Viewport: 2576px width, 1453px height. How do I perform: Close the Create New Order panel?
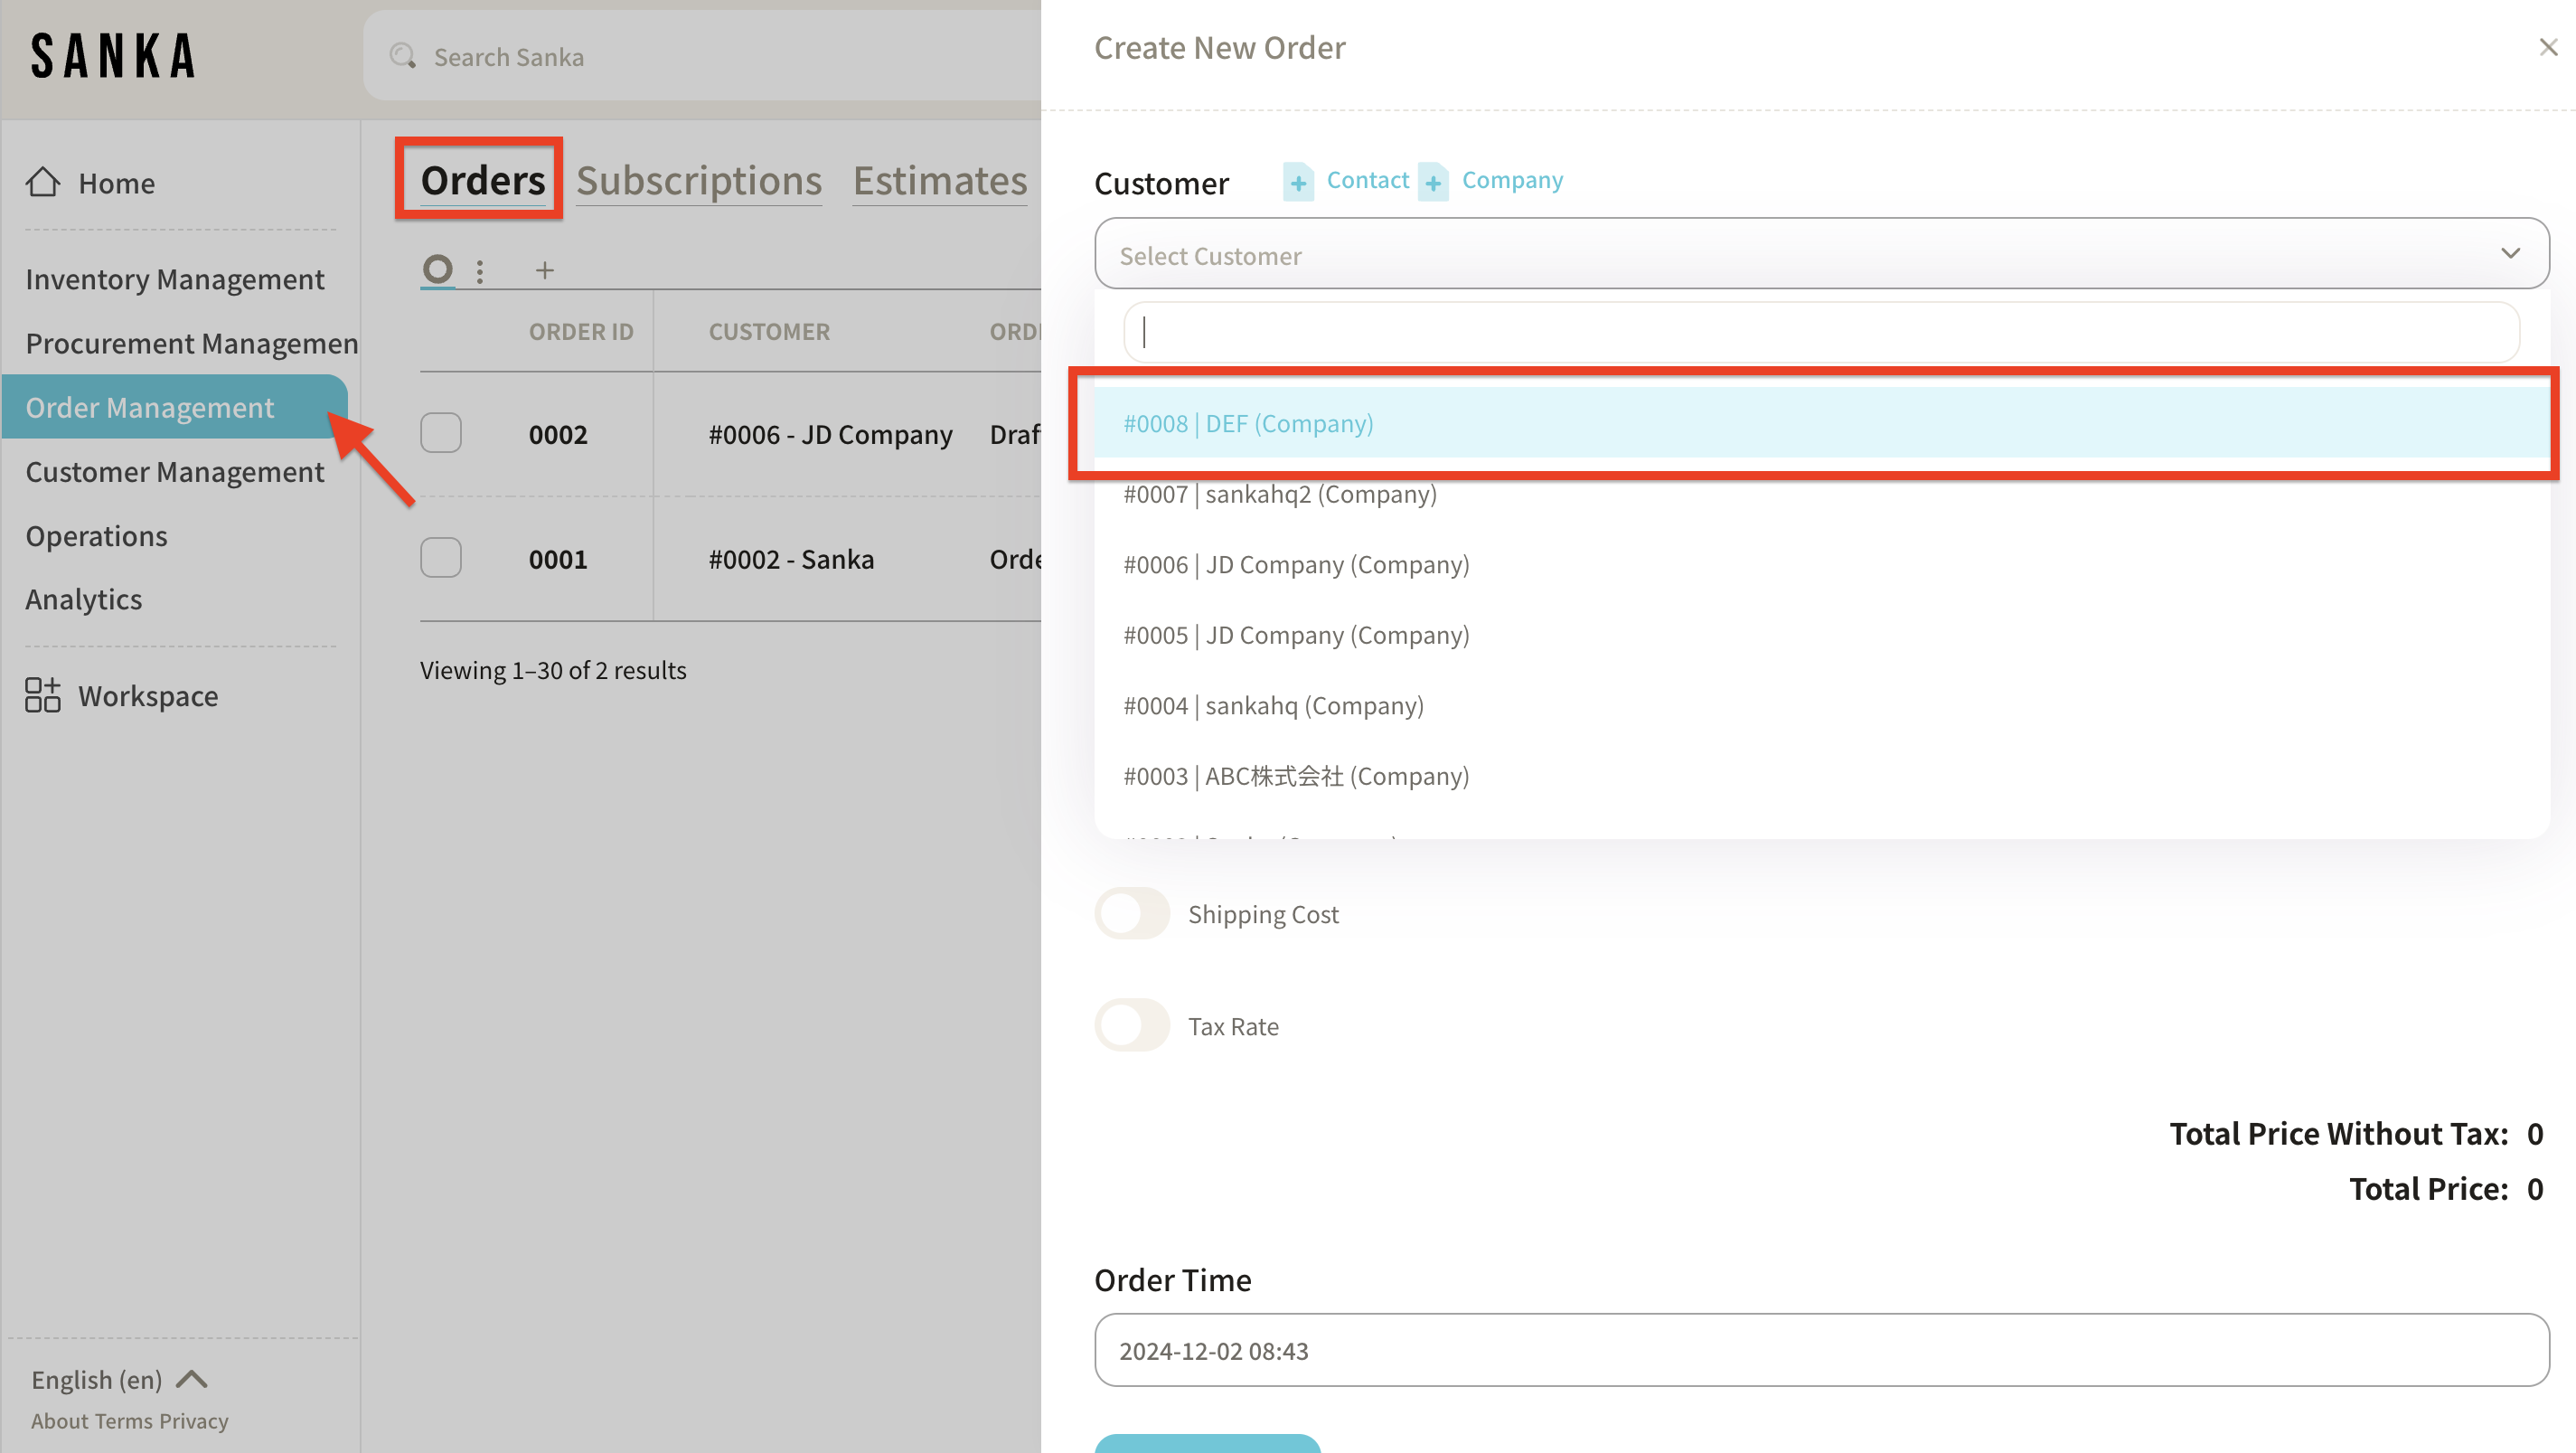[2547, 47]
